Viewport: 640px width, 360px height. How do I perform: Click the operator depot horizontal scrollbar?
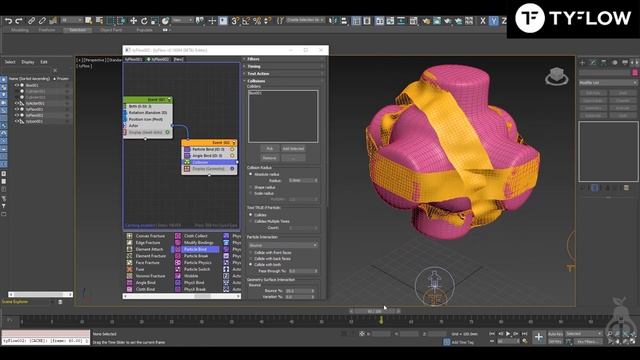(182, 296)
